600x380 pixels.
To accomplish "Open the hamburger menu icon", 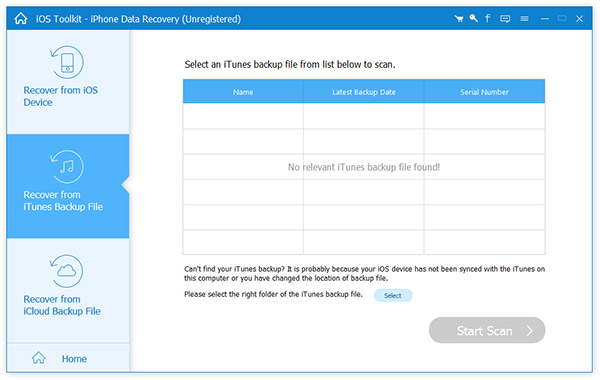I will pyautogui.click(x=524, y=18).
